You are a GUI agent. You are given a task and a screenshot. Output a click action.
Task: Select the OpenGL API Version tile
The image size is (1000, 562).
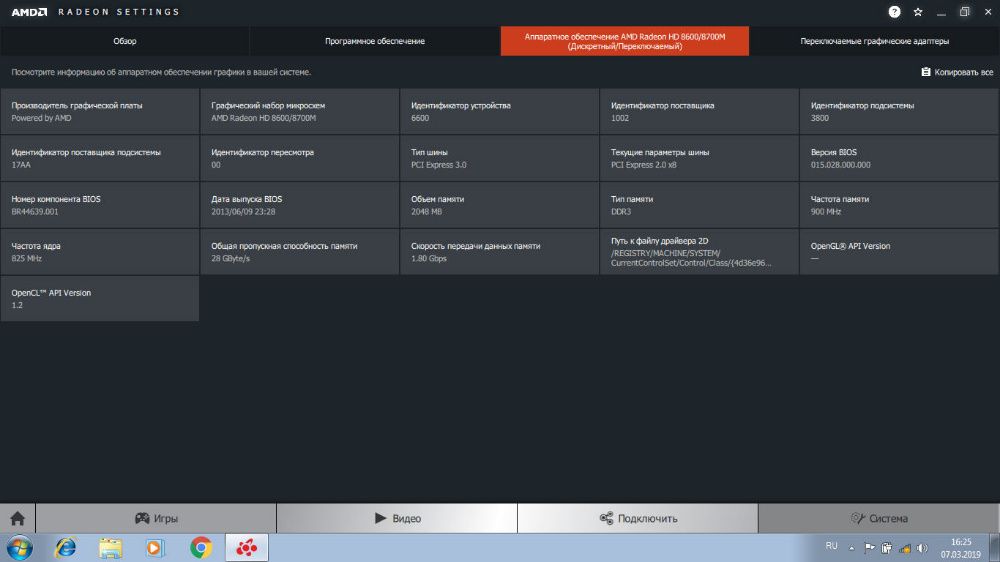899,252
